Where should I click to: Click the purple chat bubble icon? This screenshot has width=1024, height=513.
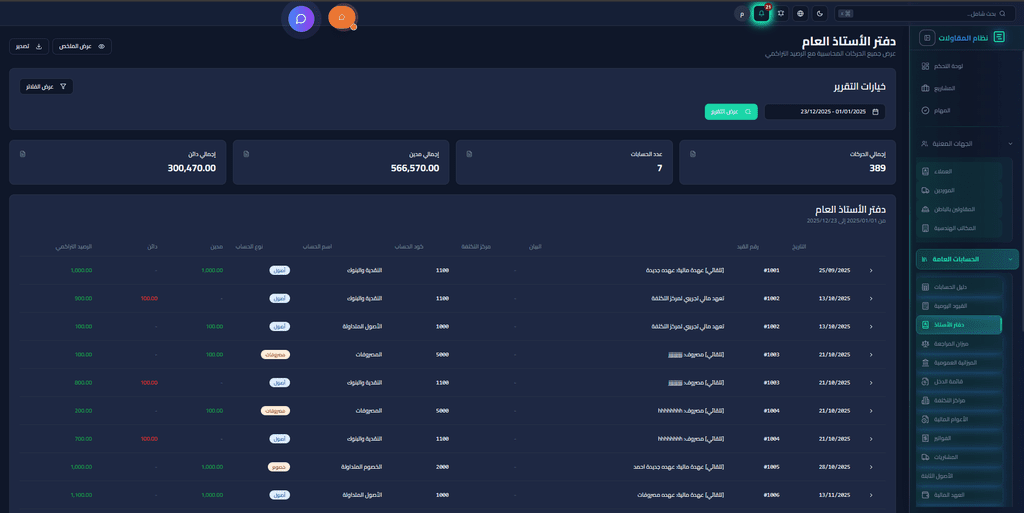coord(301,18)
